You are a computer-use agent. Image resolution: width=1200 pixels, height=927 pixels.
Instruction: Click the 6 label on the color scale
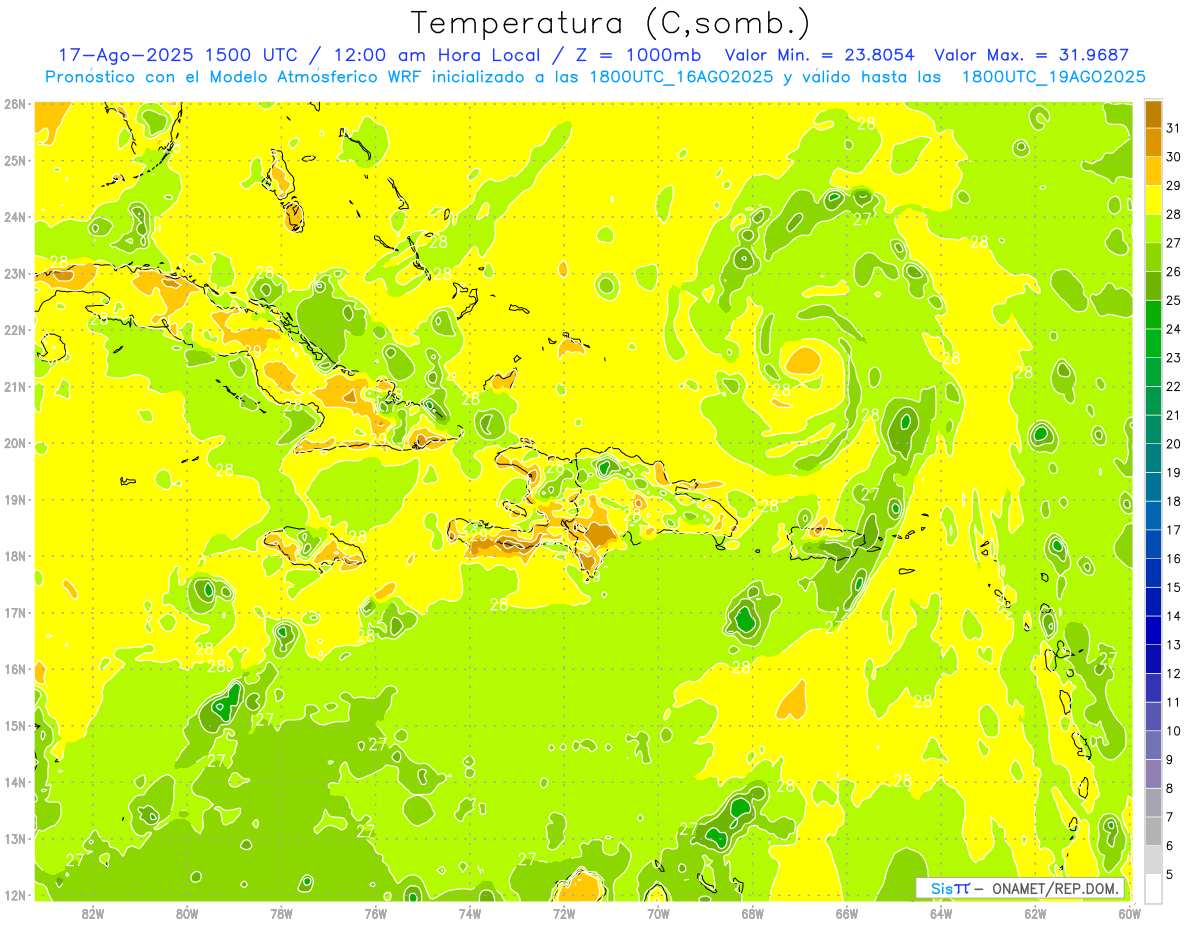1169,845
